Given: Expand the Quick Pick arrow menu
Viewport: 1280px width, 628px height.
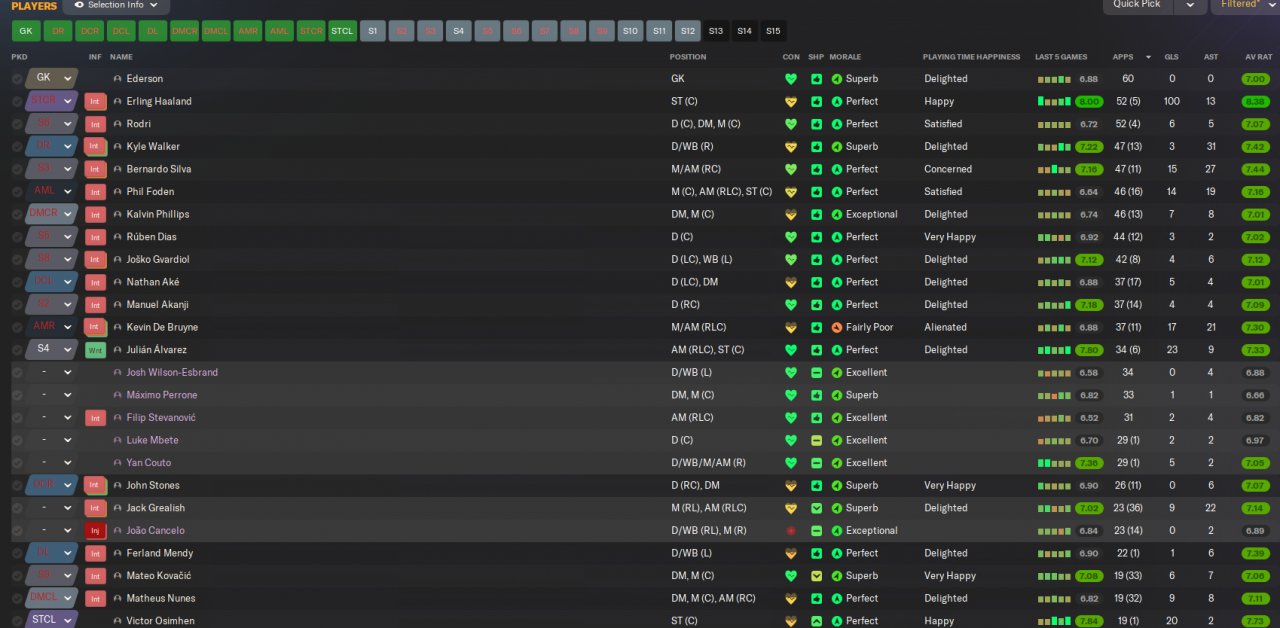Looking at the screenshot, I should pos(1190,4).
